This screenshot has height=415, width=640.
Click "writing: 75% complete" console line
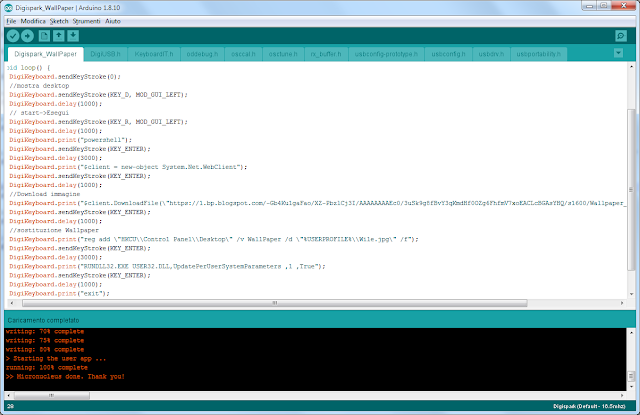click(x=45, y=341)
